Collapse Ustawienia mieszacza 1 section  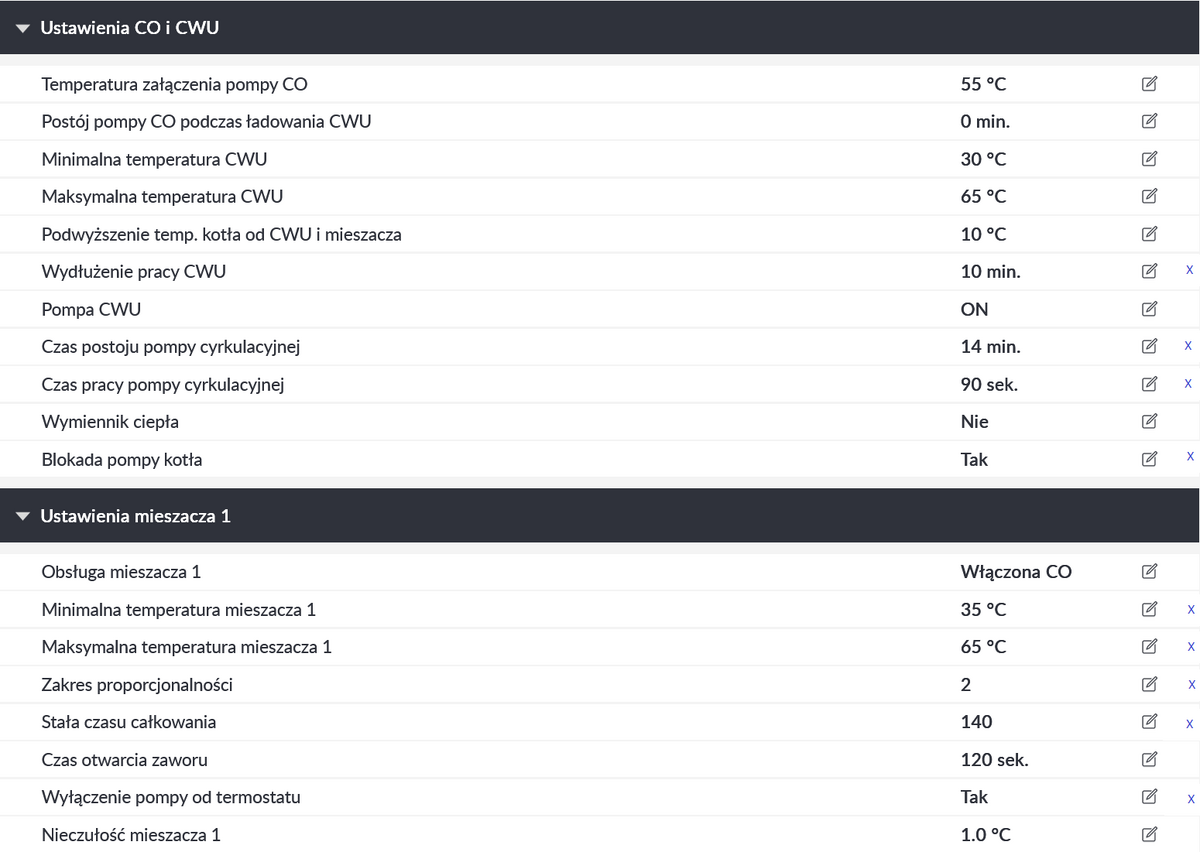pos(24,516)
